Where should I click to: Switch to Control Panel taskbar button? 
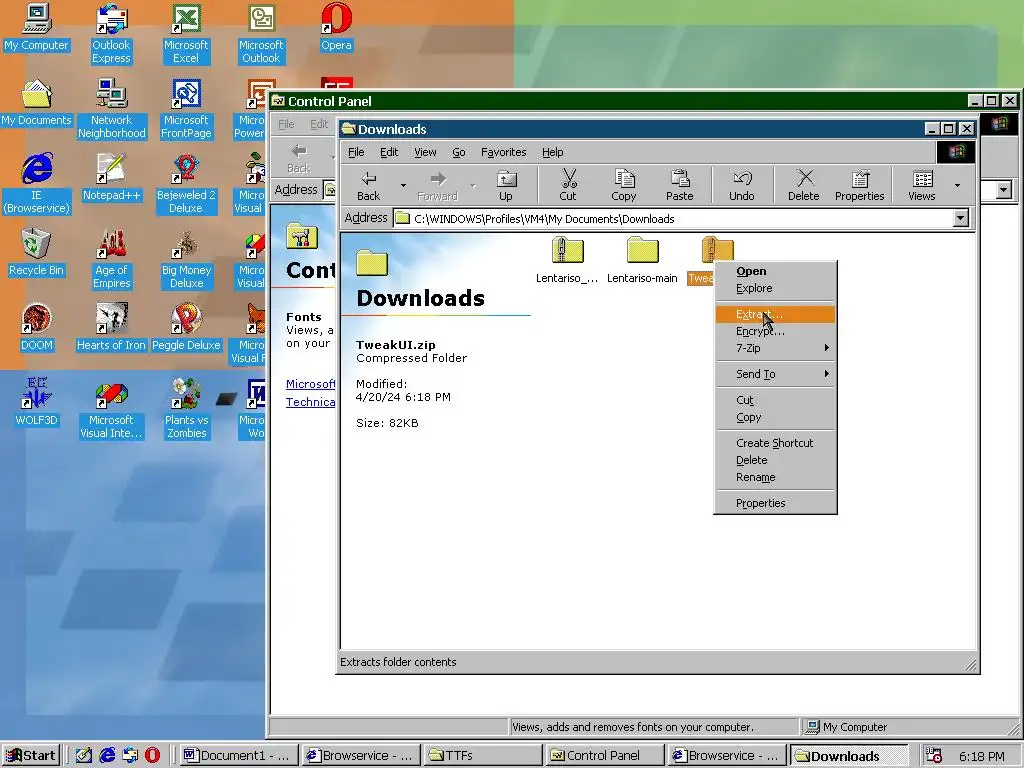point(605,756)
